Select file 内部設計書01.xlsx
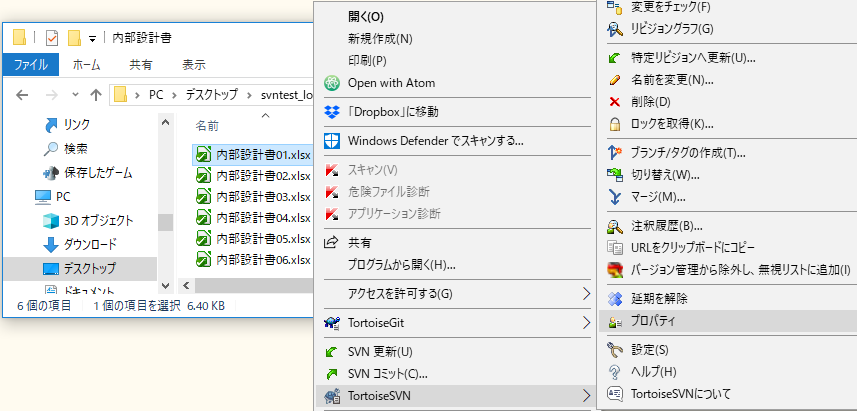Viewport: 857px width, 411px height. pos(253,155)
